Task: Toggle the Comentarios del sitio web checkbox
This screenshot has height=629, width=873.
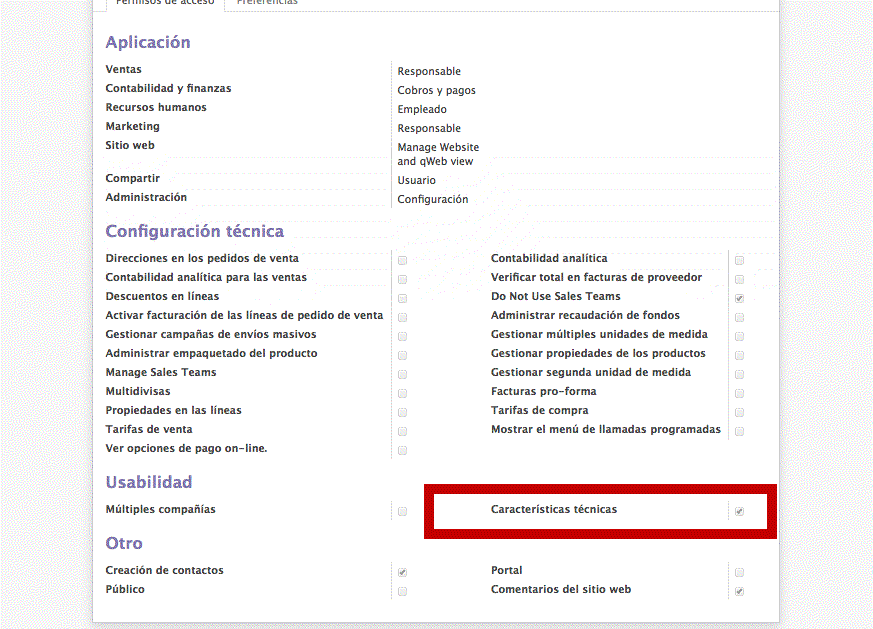Action: point(739,591)
